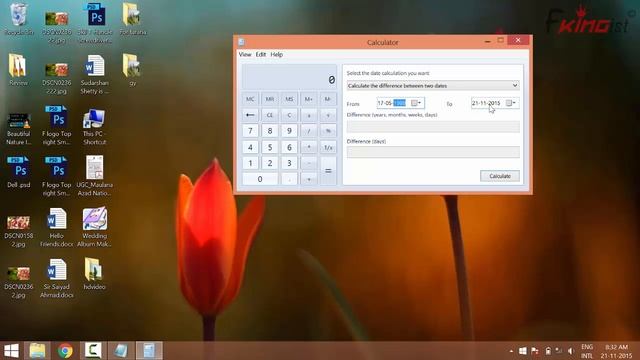Click the plus addition button
This screenshot has width=640, height=360.
click(x=309, y=179)
